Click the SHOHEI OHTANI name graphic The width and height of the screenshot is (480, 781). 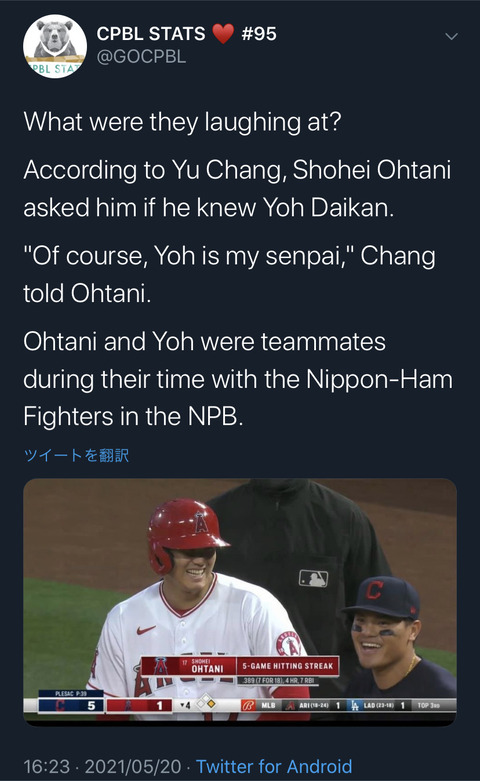(205, 666)
